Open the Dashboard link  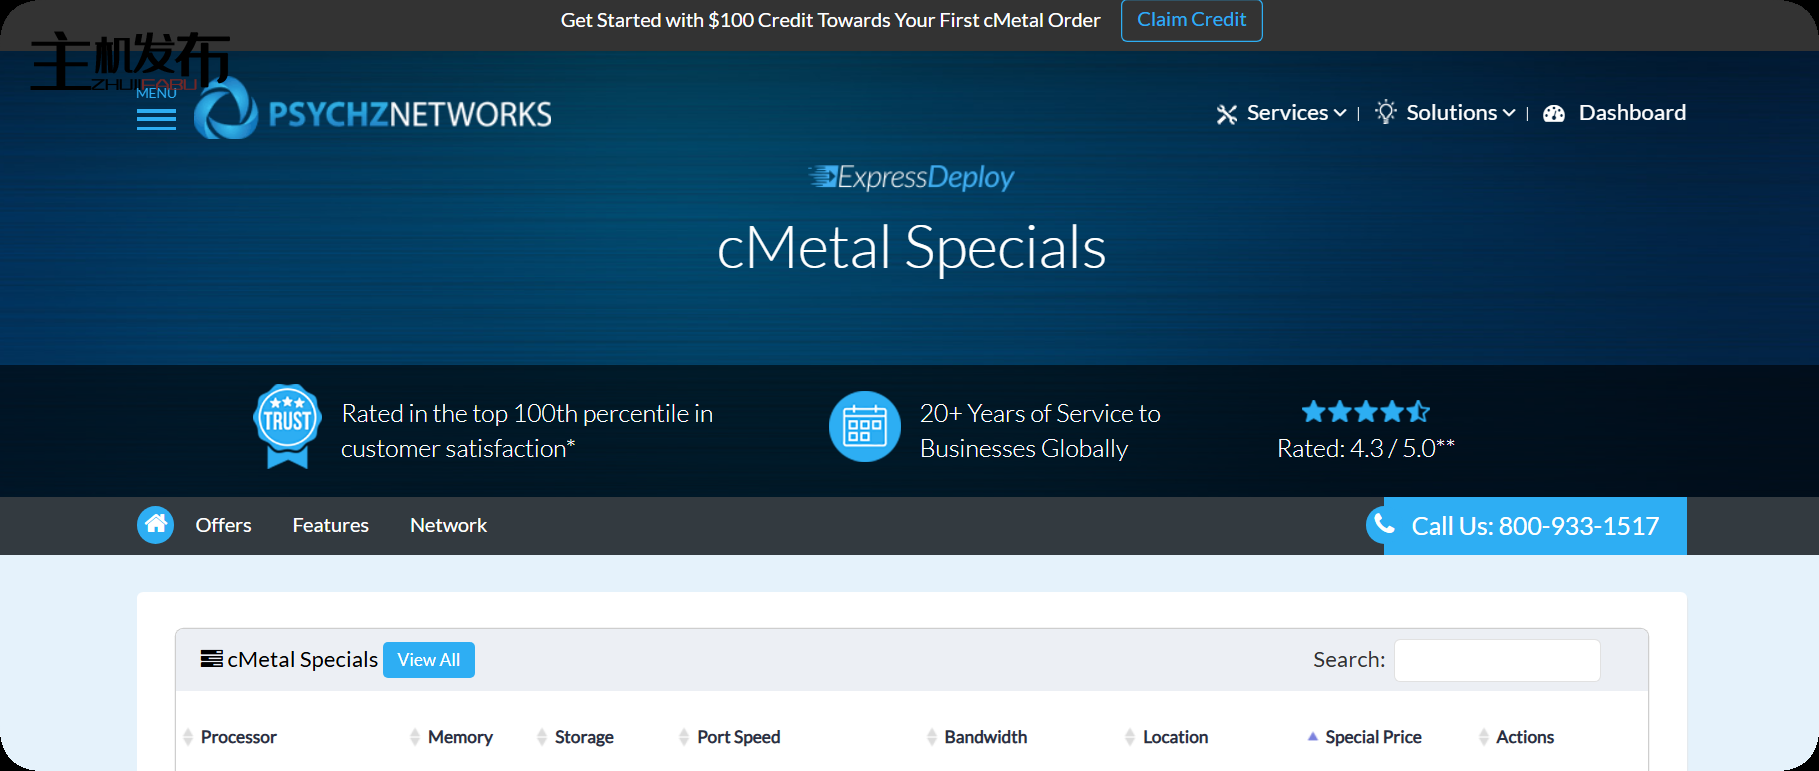(x=1631, y=113)
